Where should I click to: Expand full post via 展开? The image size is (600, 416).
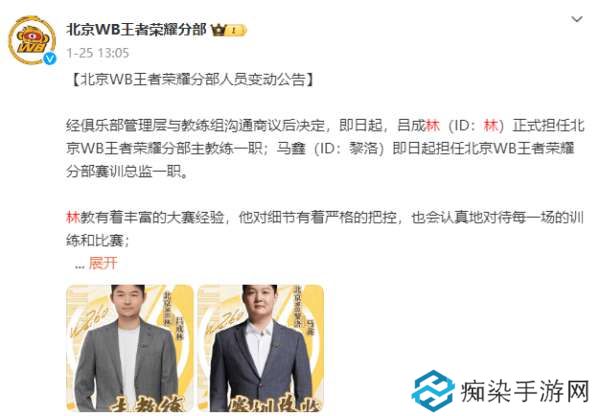[x=103, y=263]
